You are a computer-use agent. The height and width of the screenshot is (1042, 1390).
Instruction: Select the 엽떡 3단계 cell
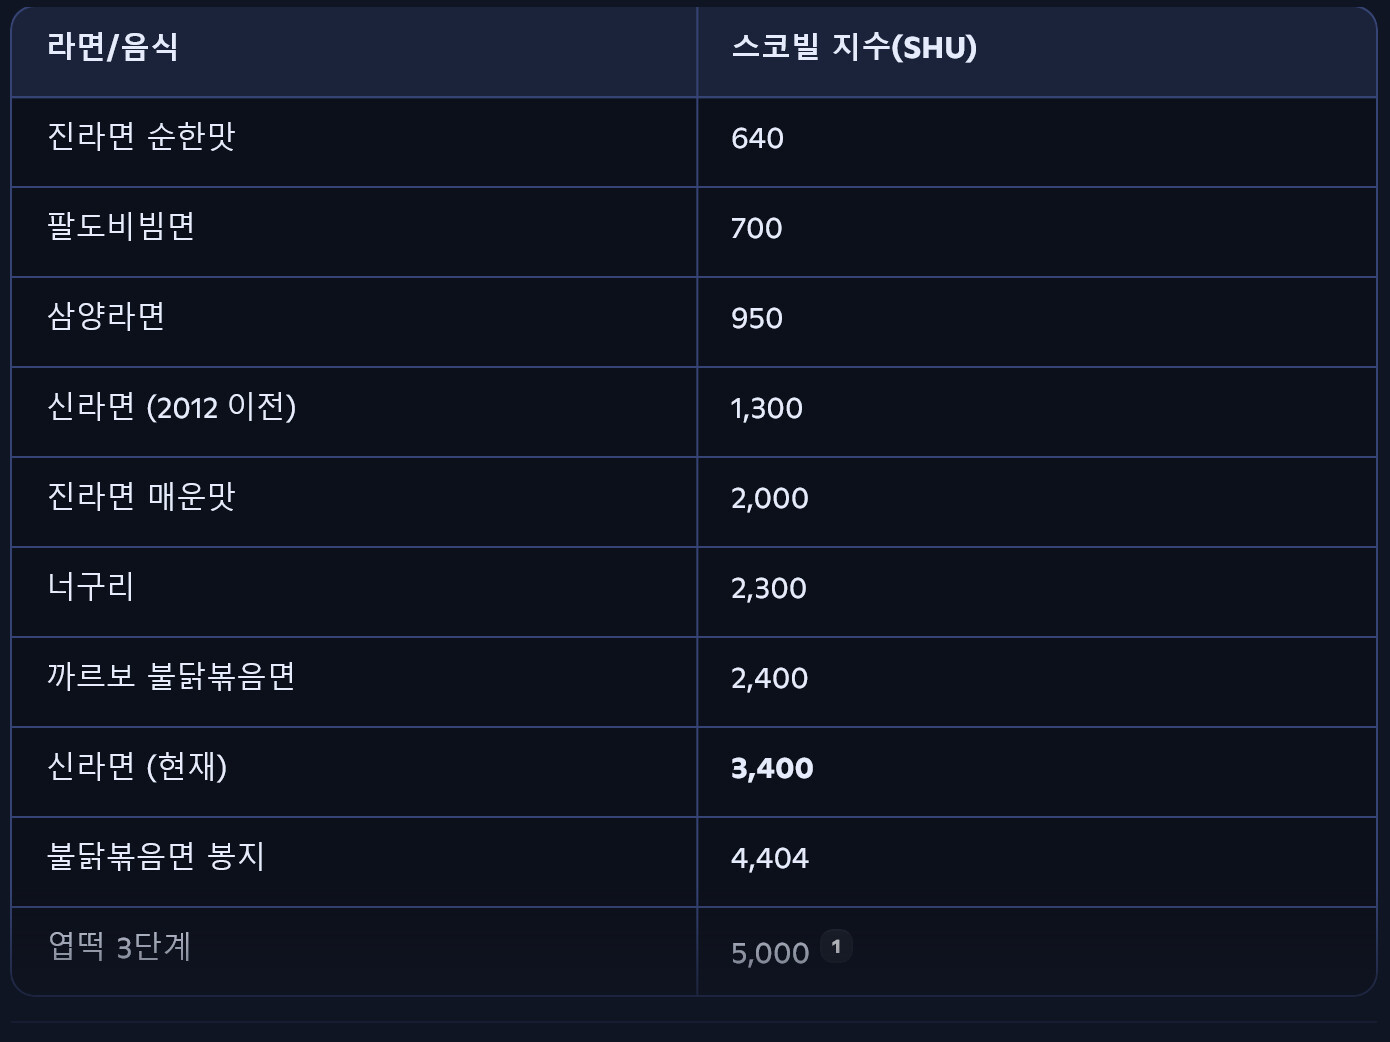click(354, 951)
